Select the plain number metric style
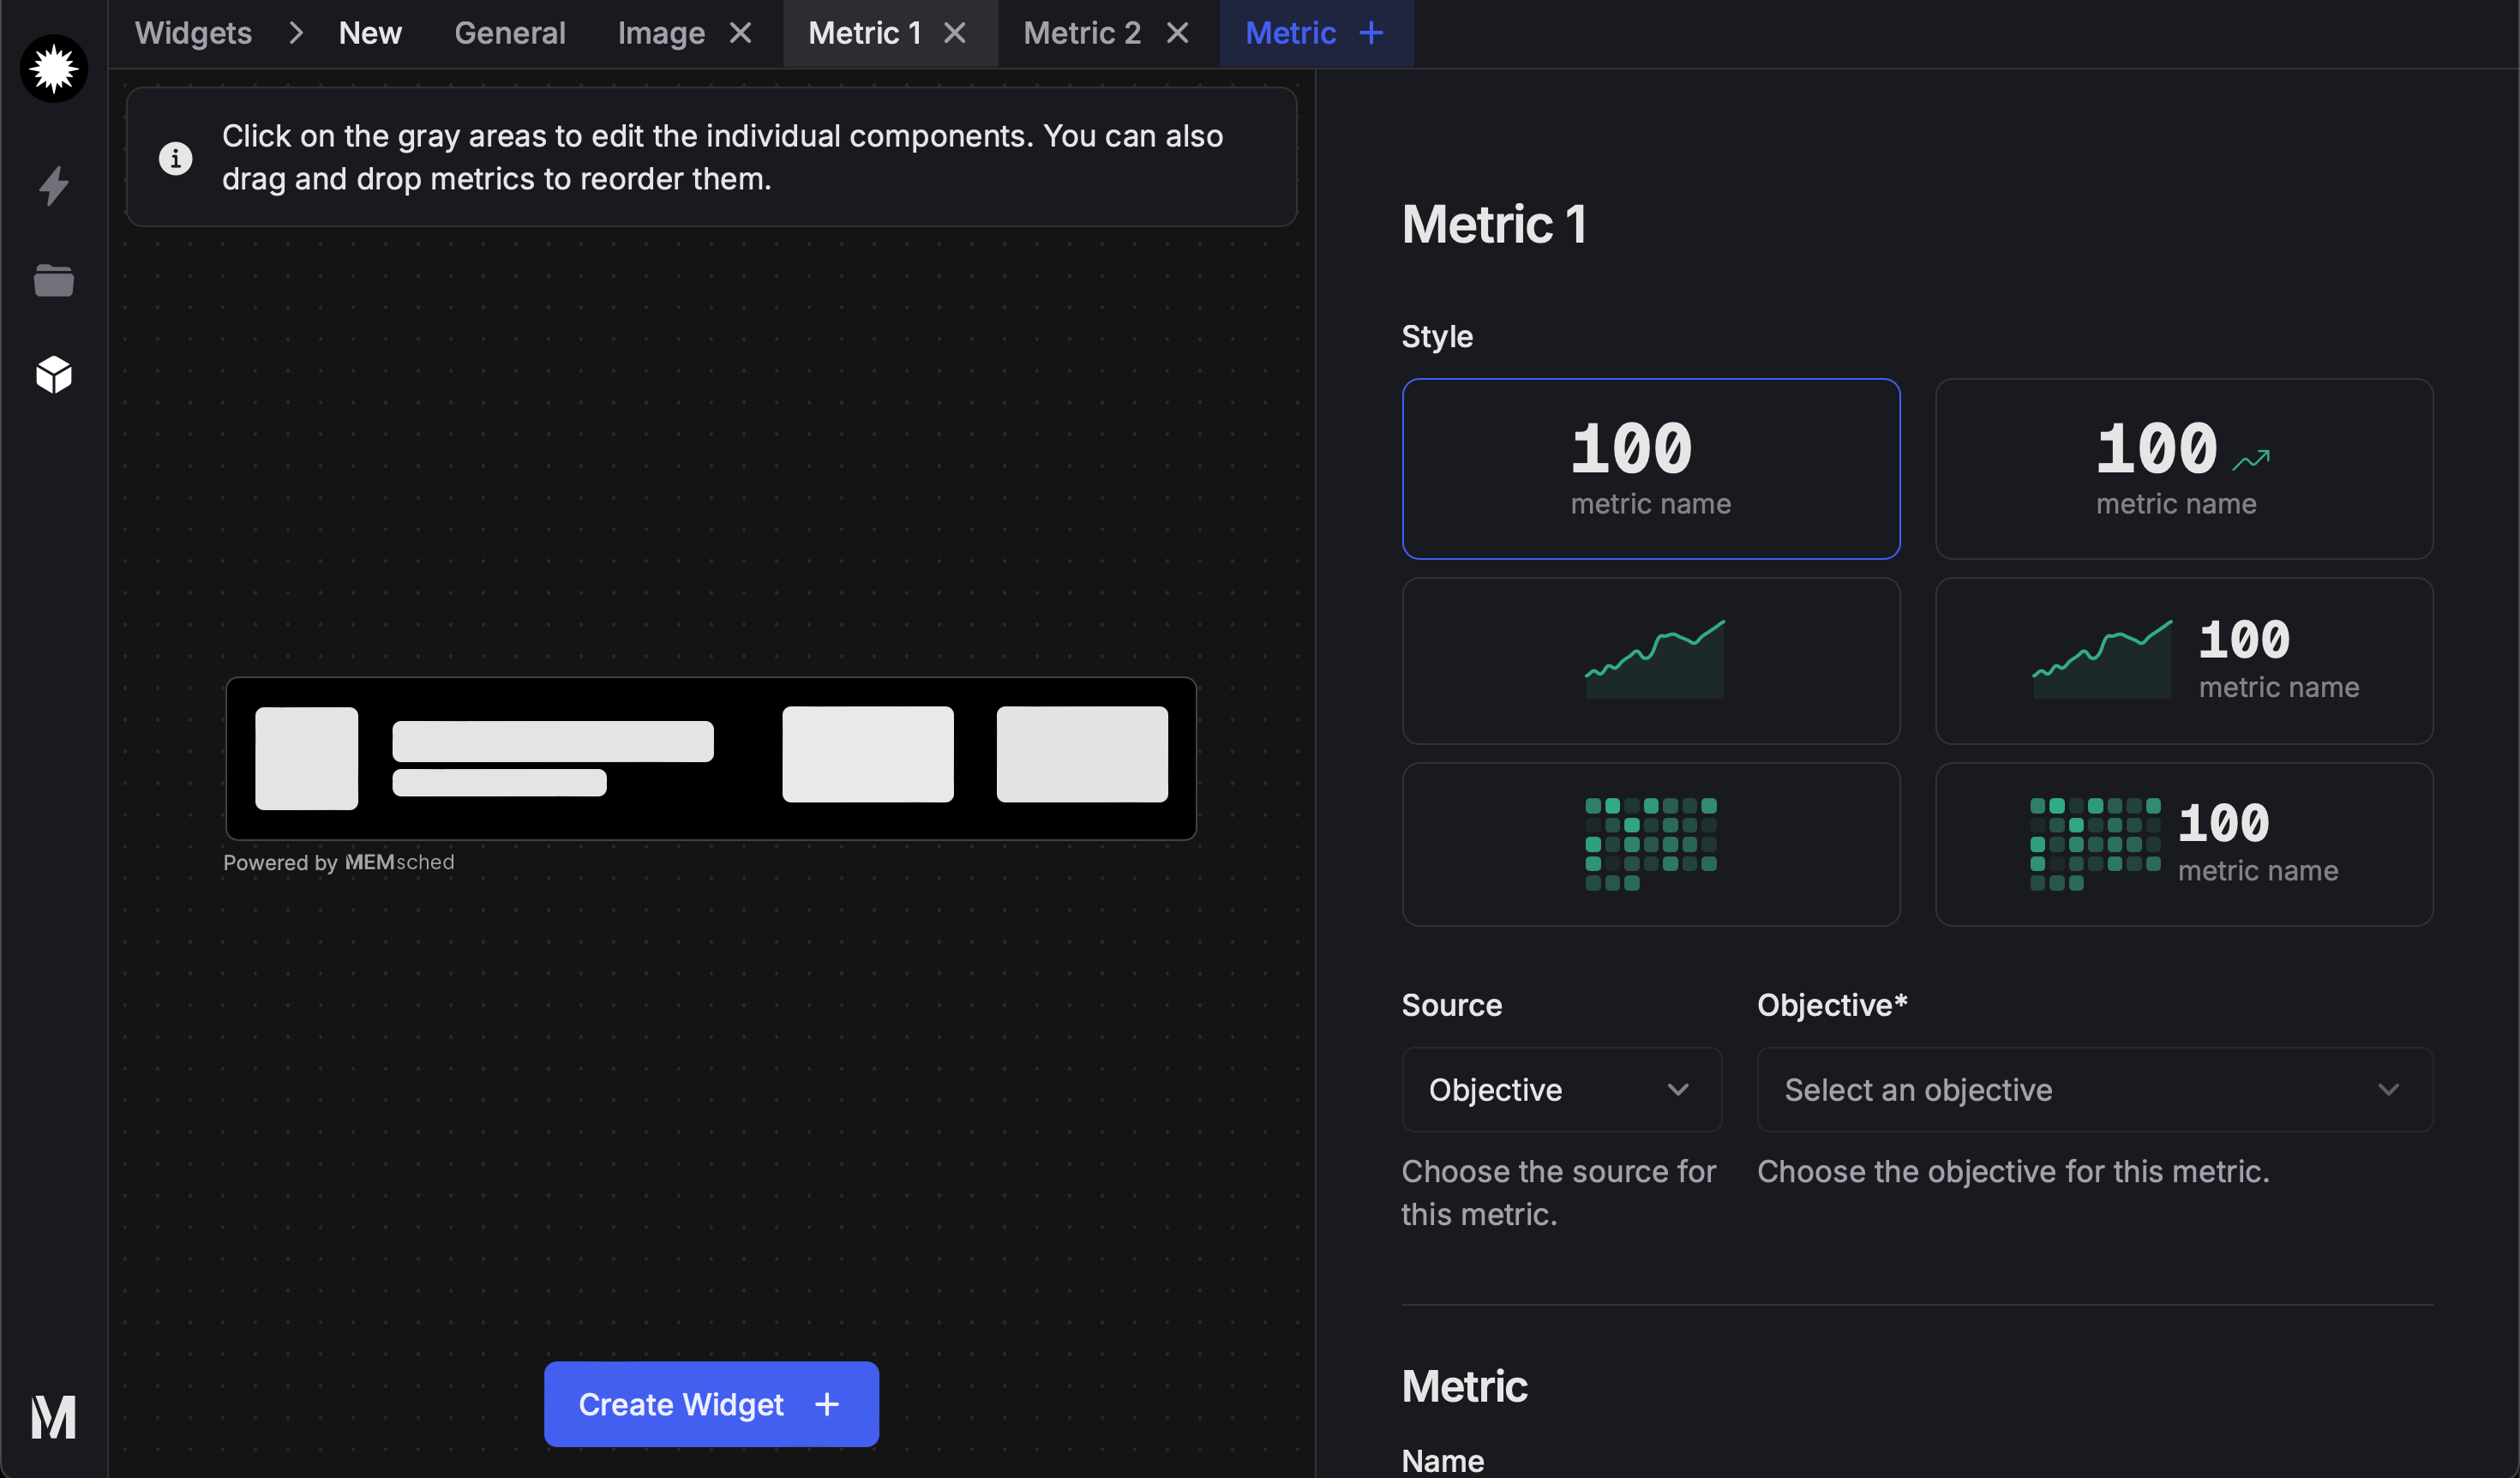The height and width of the screenshot is (1478, 2520). point(1650,468)
